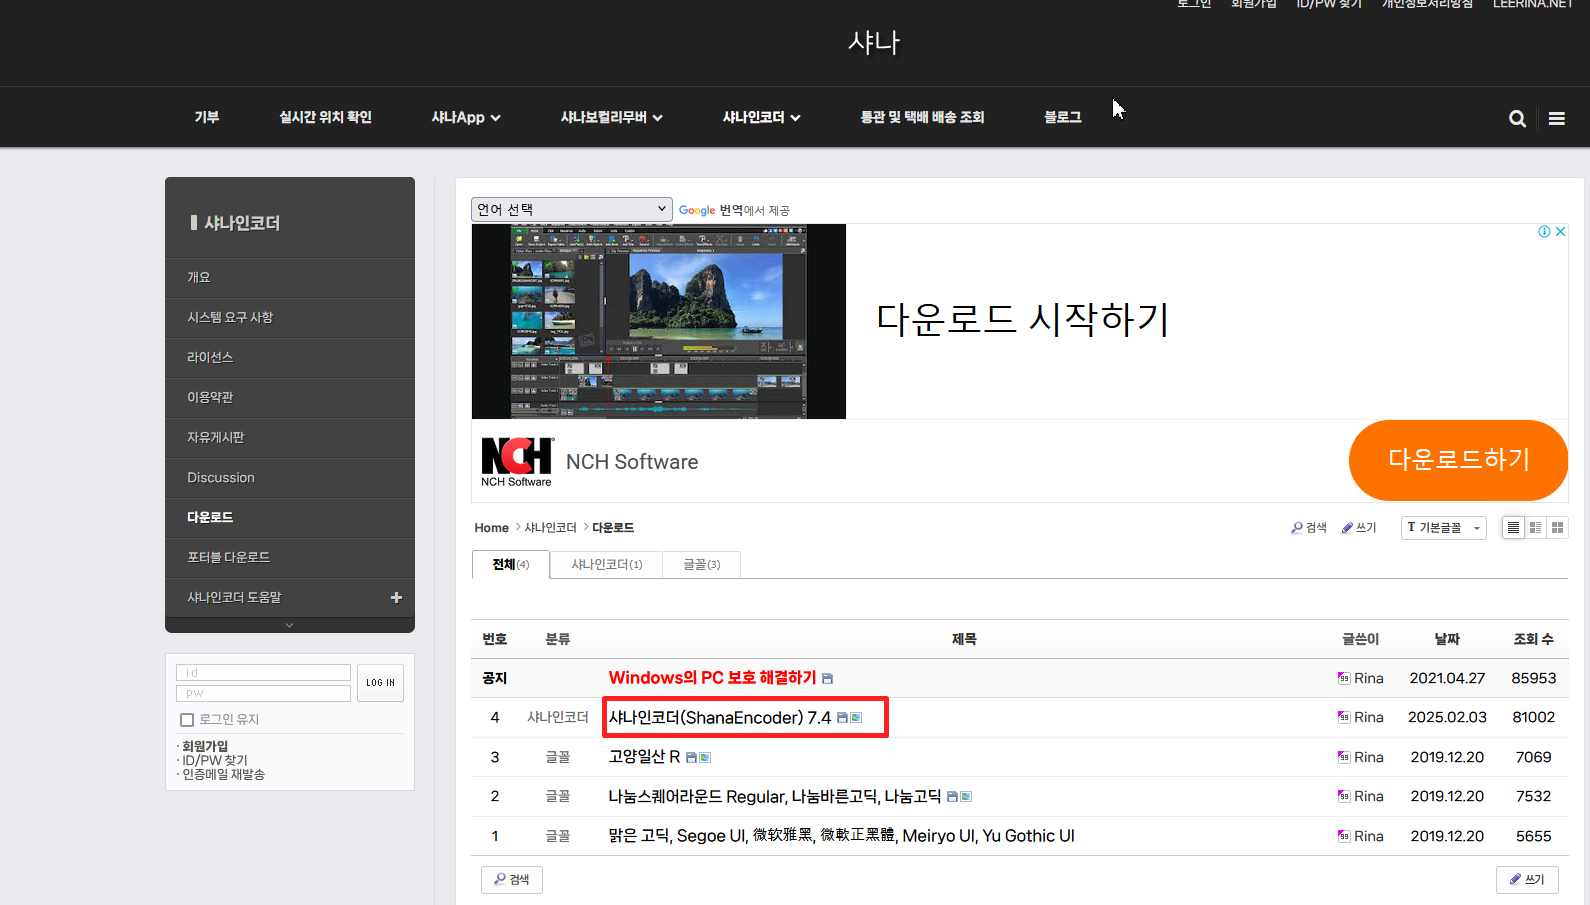Open 기본글꼴 font dropdown
The image size is (1590, 905).
[x=1443, y=527]
